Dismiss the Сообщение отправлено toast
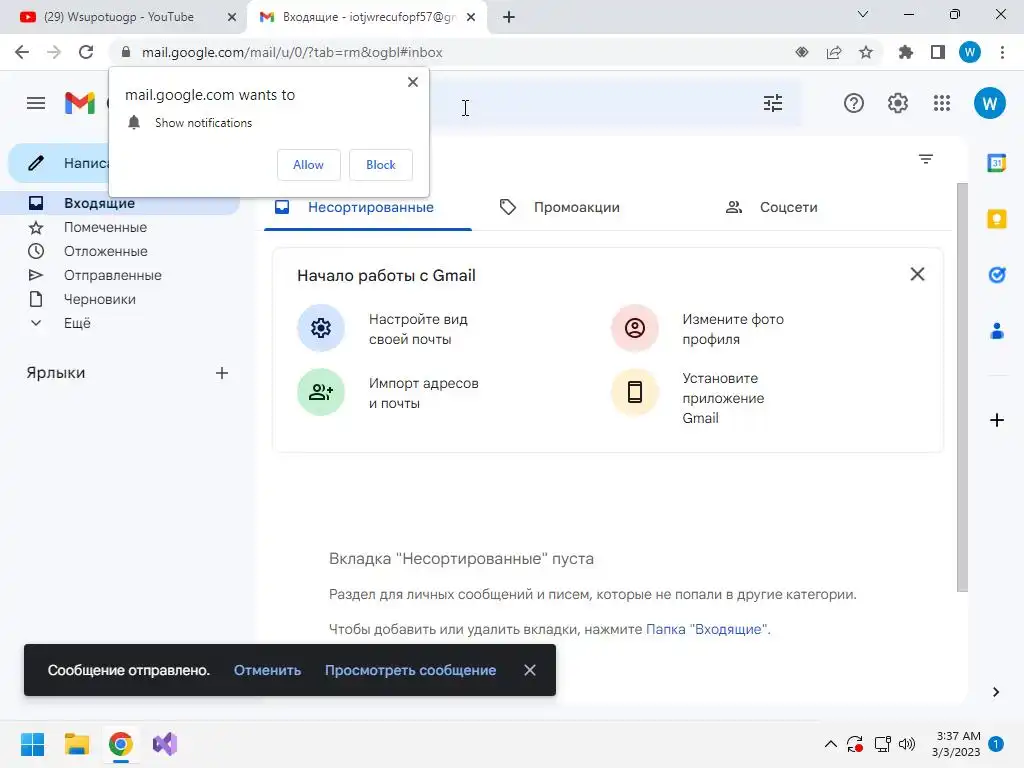The width and height of the screenshot is (1024, 768). (x=530, y=670)
